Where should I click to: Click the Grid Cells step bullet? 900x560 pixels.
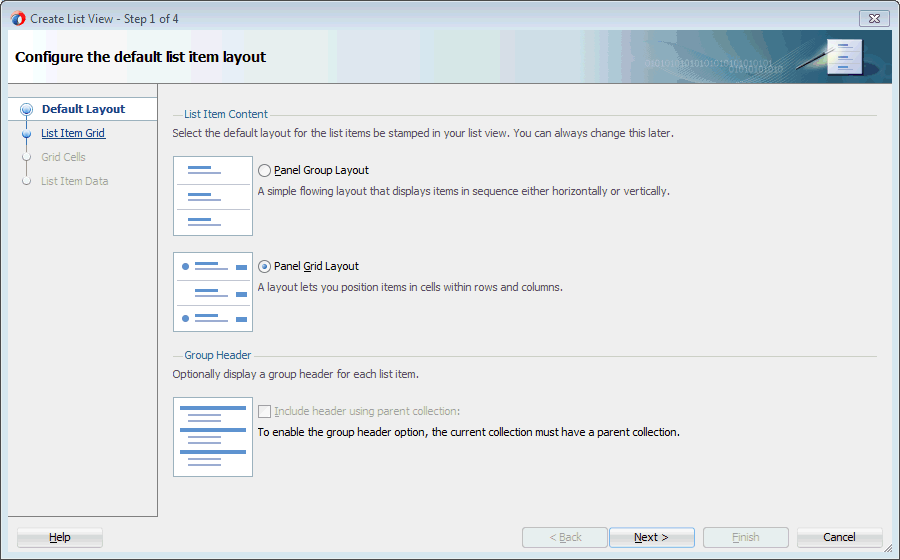(x=26, y=157)
